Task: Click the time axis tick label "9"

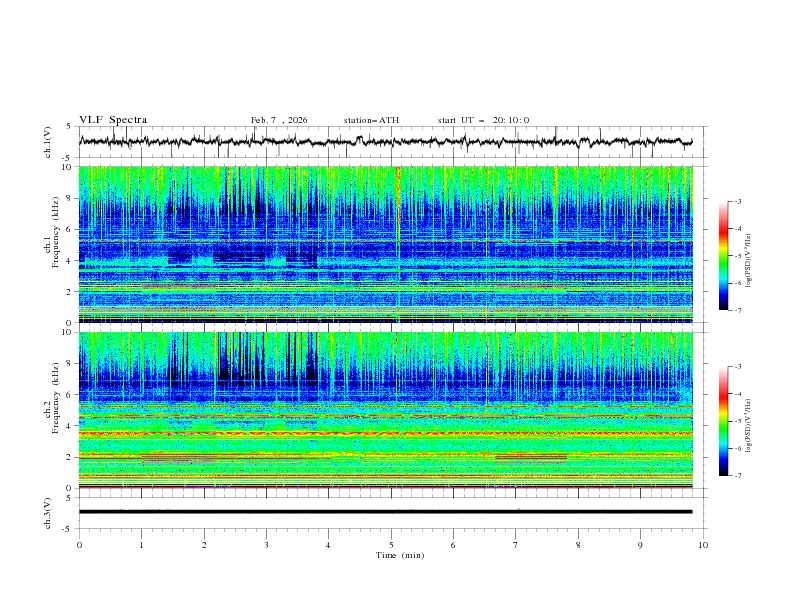Action: (x=640, y=545)
